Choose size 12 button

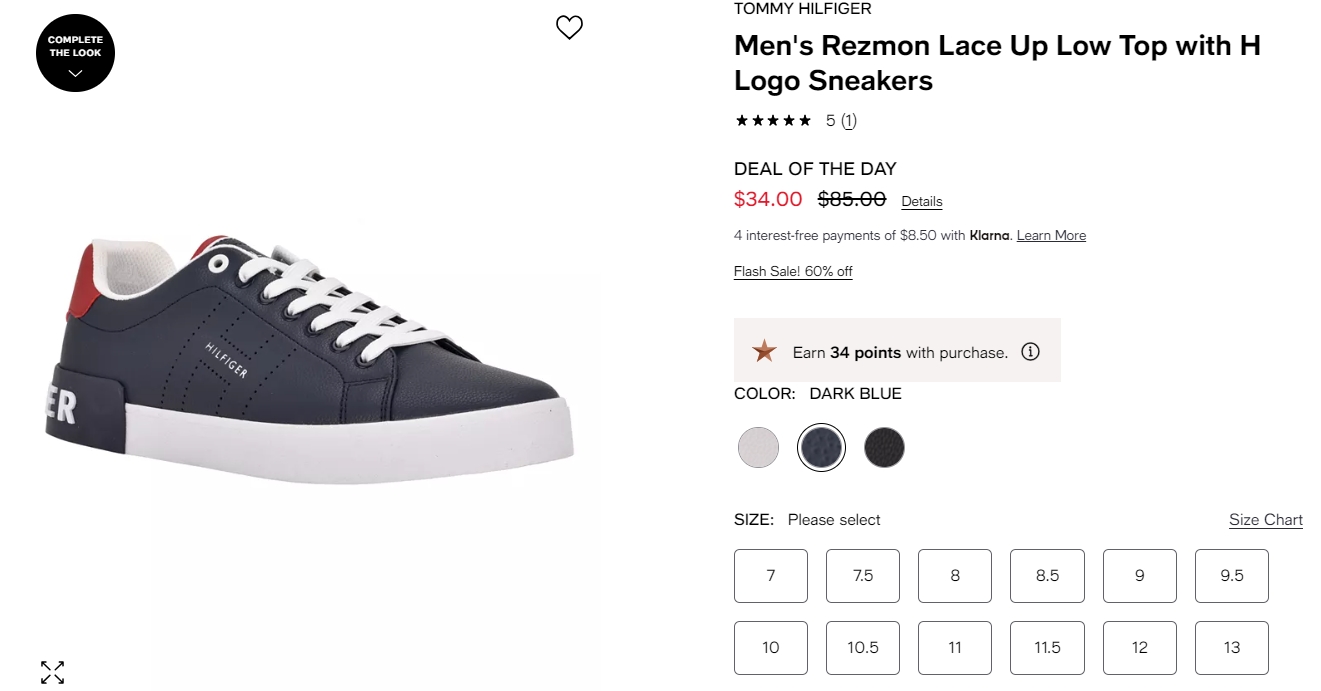(x=1140, y=648)
